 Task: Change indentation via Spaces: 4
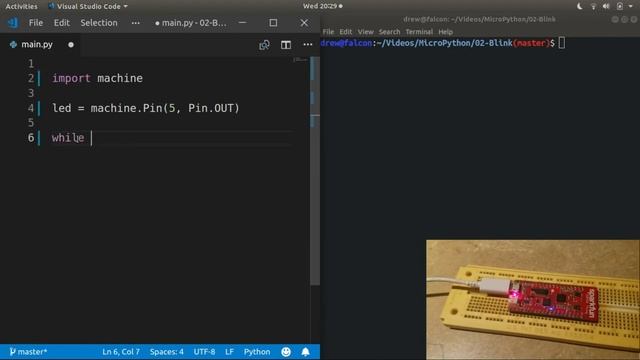(x=167, y=351)
